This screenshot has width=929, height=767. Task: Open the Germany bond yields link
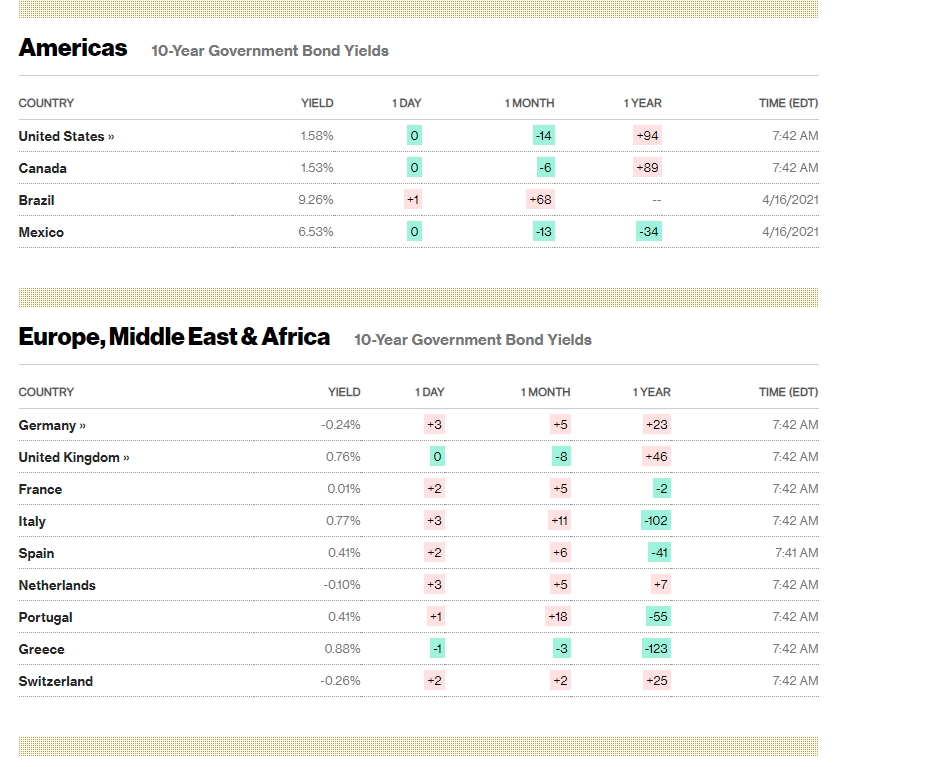click(52, 425)
